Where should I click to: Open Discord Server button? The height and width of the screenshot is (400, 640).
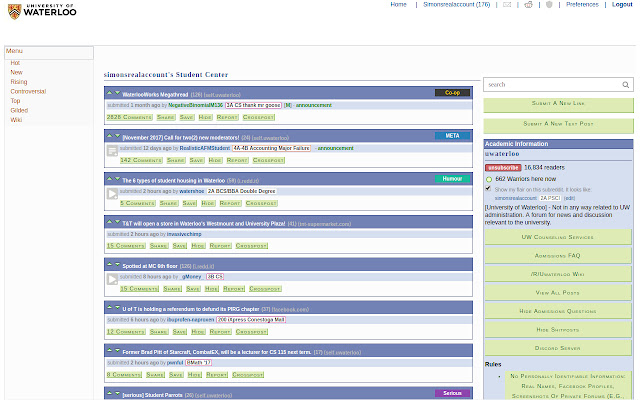click(558, 348)
